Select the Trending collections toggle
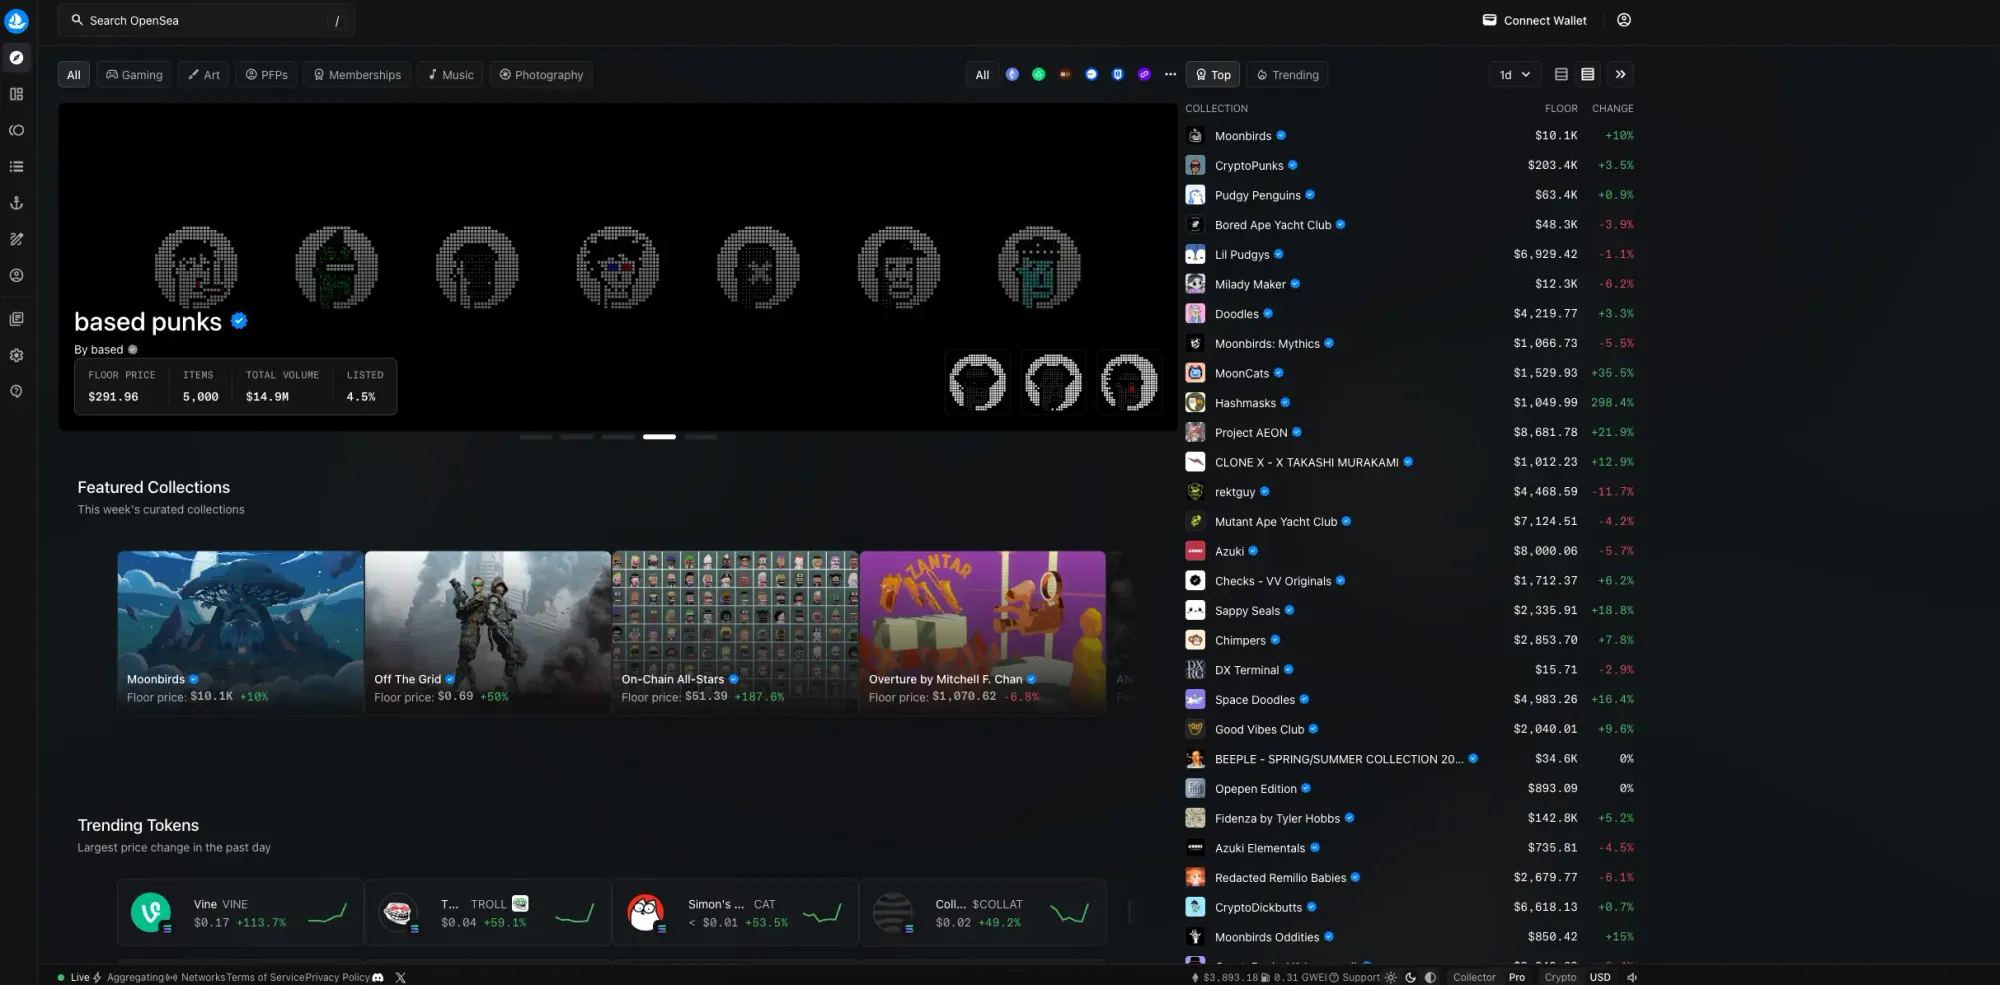Screen dimensions: 2000x985 (1288, 75)
